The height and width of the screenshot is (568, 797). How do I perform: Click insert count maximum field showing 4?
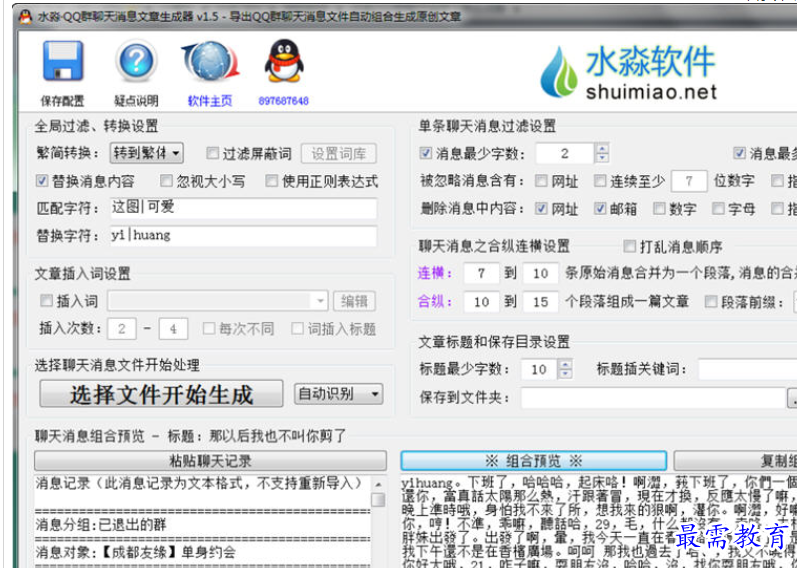click(173, 329)
